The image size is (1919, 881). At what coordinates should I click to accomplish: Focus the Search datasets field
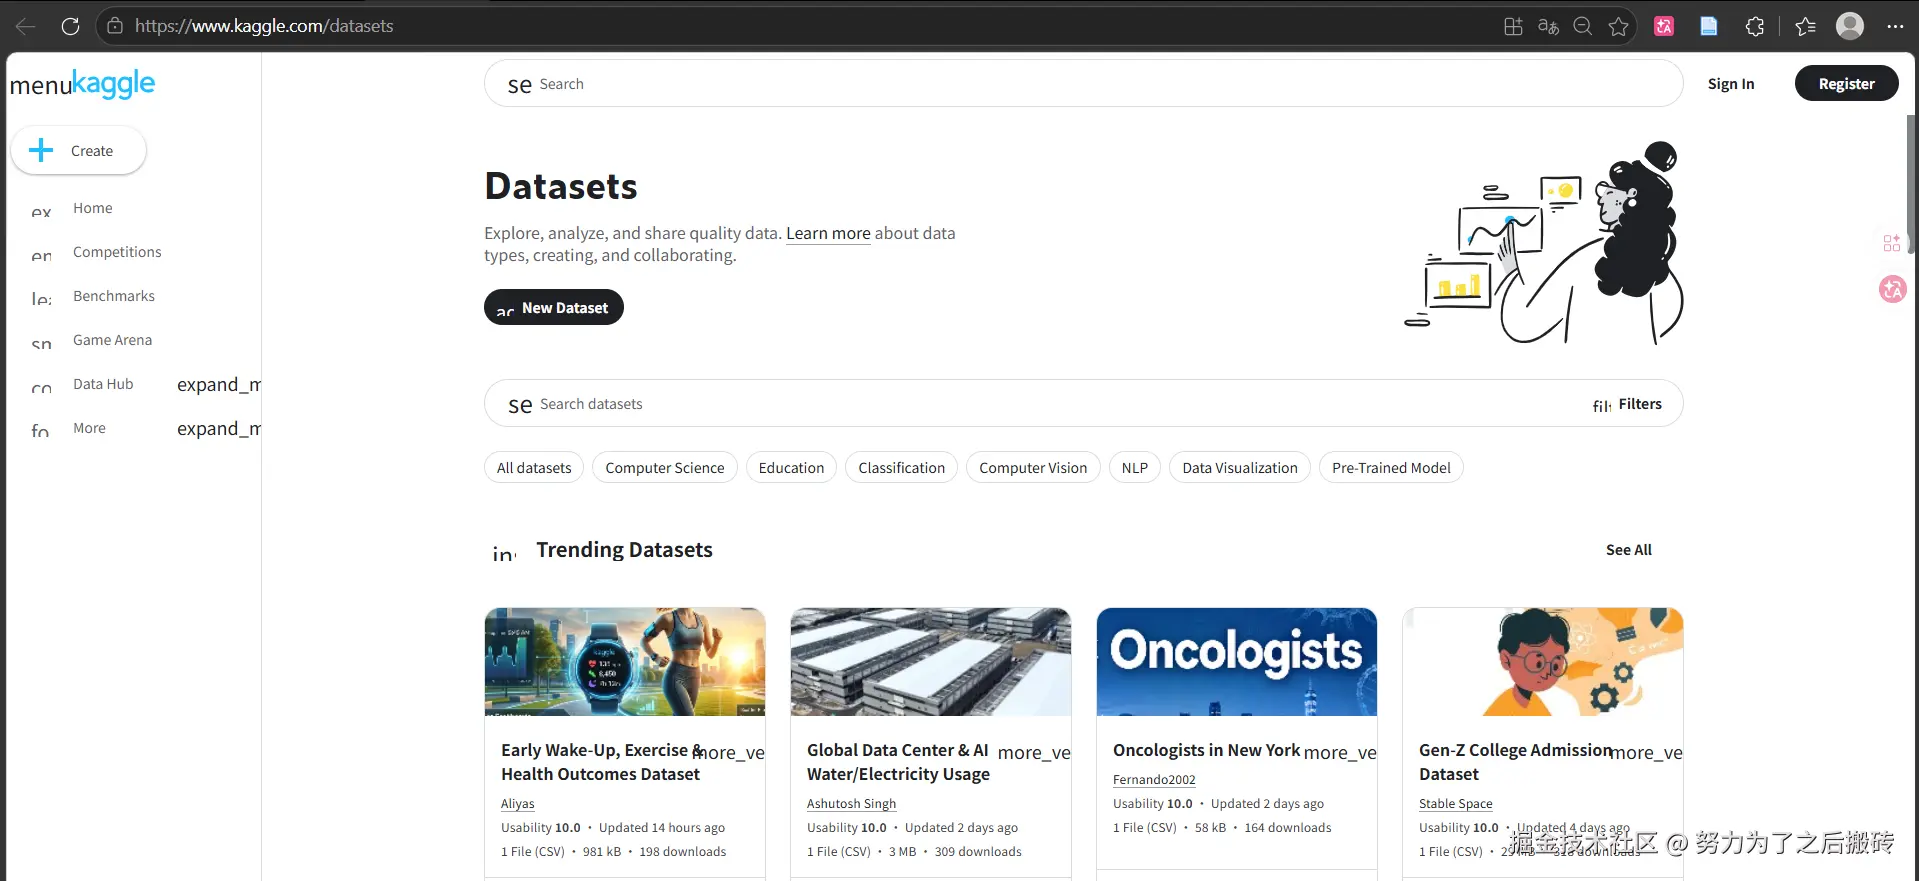click(x=1084, y=404)
